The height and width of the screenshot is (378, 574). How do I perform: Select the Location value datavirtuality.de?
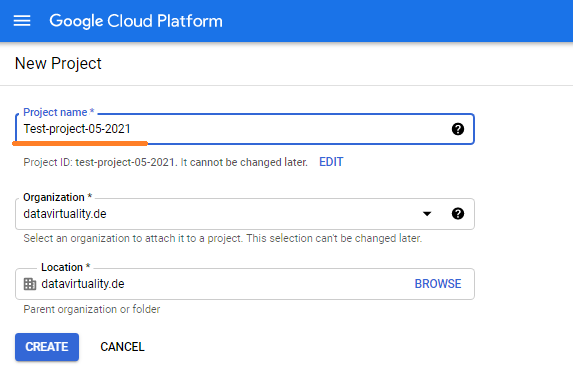pos(83,284)
